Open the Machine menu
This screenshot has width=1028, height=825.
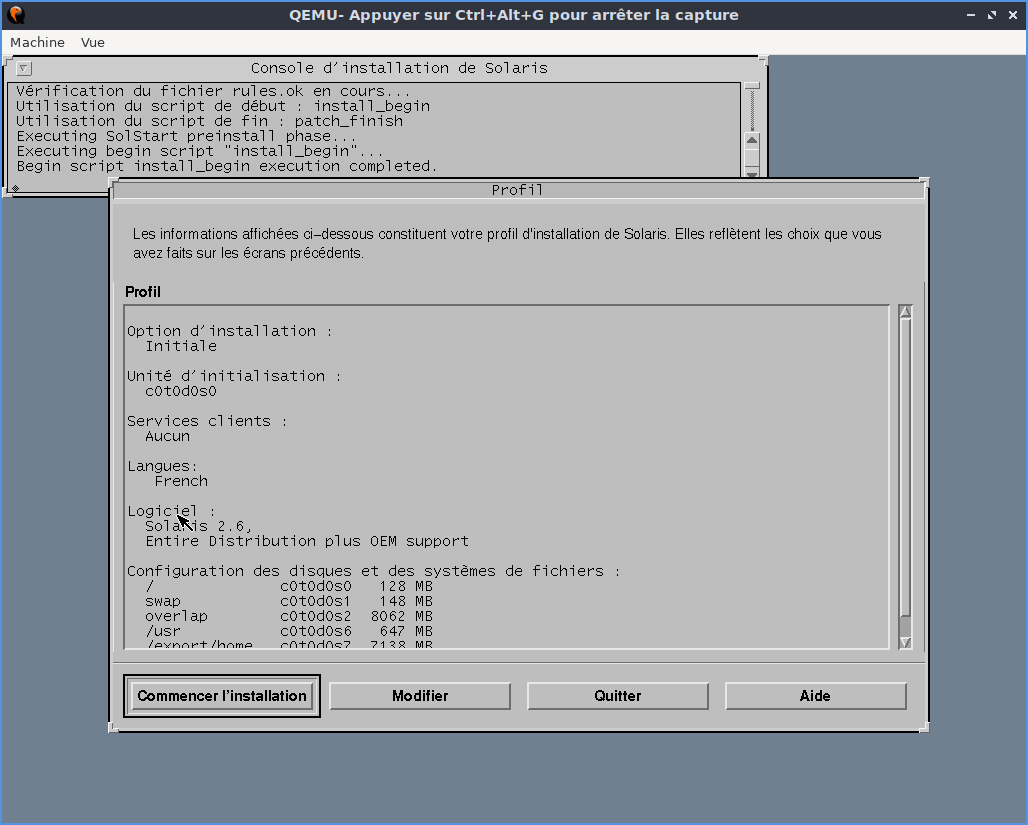[37, 43]
